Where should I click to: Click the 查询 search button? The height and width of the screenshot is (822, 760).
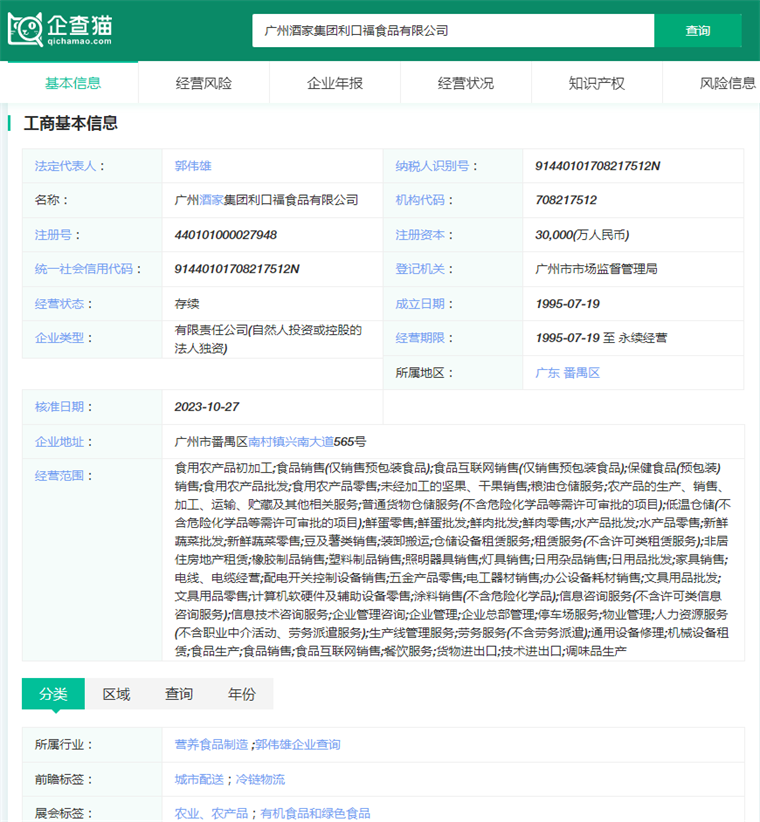[x=698, y=30]
